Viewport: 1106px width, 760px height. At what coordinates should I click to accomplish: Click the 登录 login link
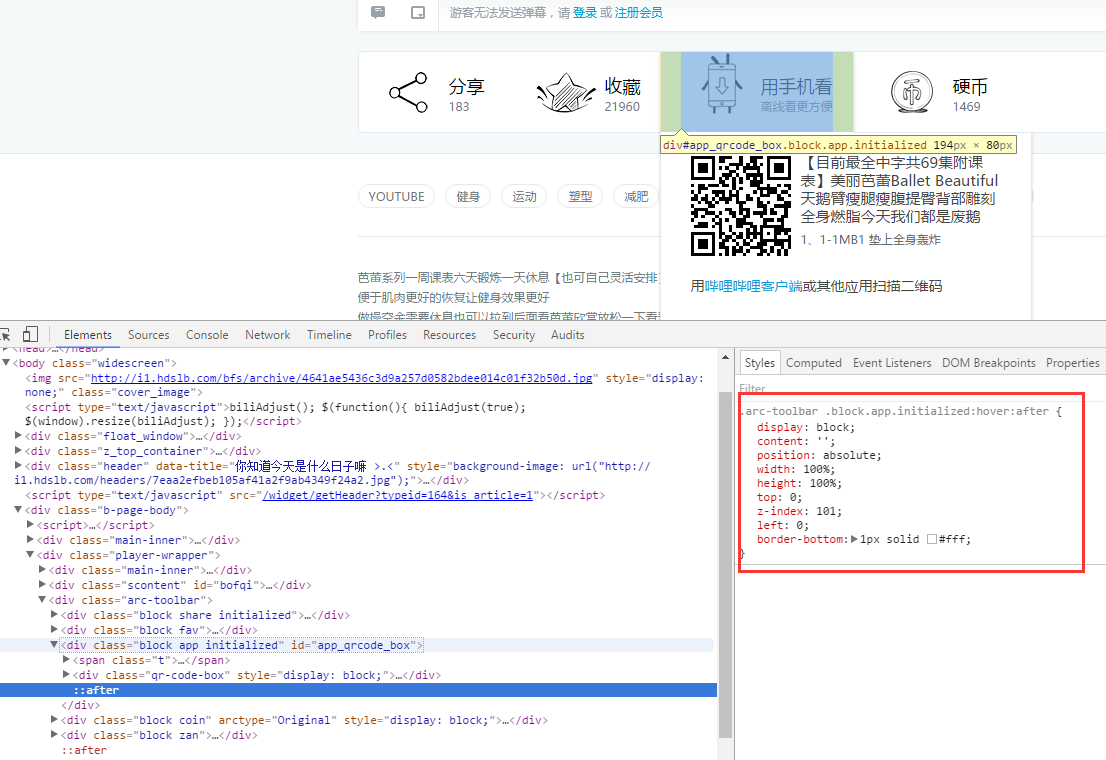pyautogui.click(x=584, y=13)
